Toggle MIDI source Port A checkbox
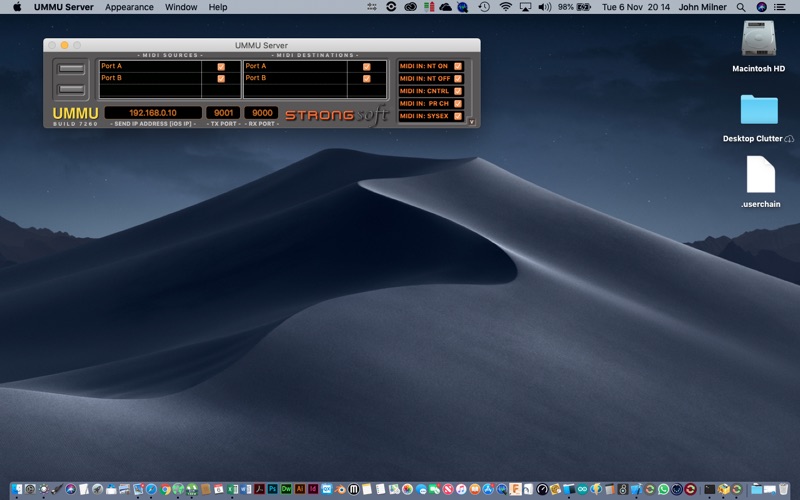Viewport: 800px width, 500px height. click(221, 66)
